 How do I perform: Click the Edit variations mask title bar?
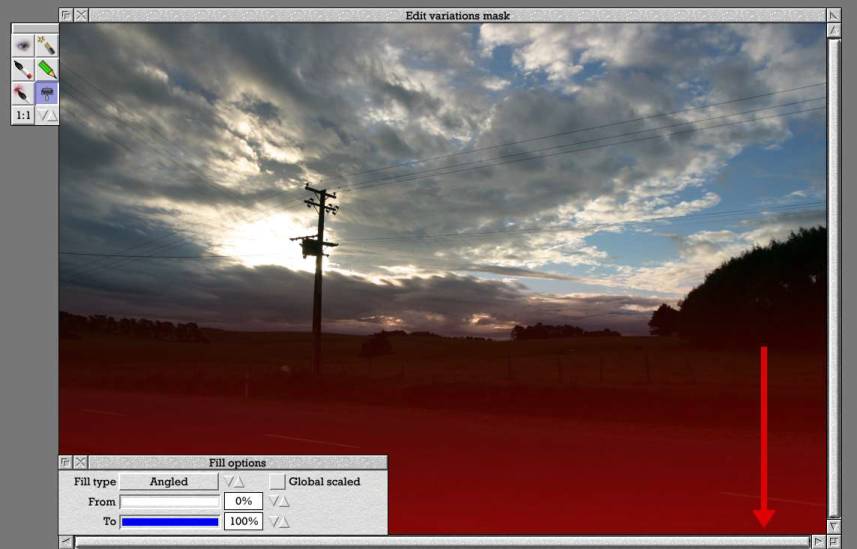click(x=457, y=16)
